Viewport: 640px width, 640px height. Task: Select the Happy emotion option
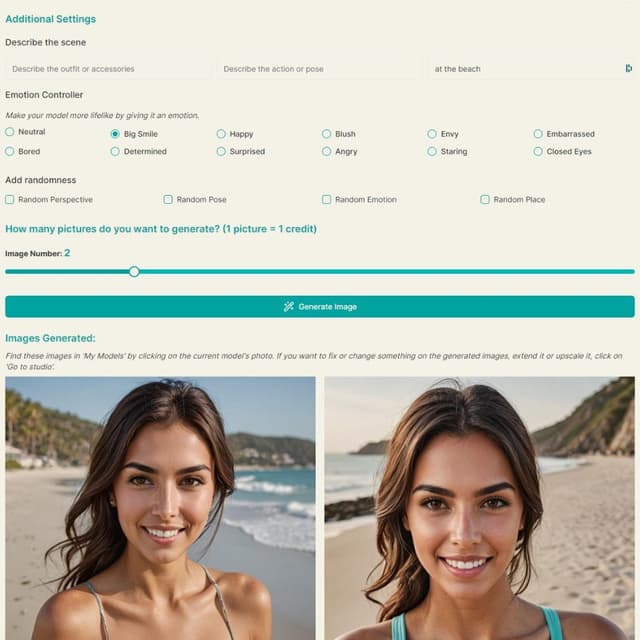(x=221, y=134)
